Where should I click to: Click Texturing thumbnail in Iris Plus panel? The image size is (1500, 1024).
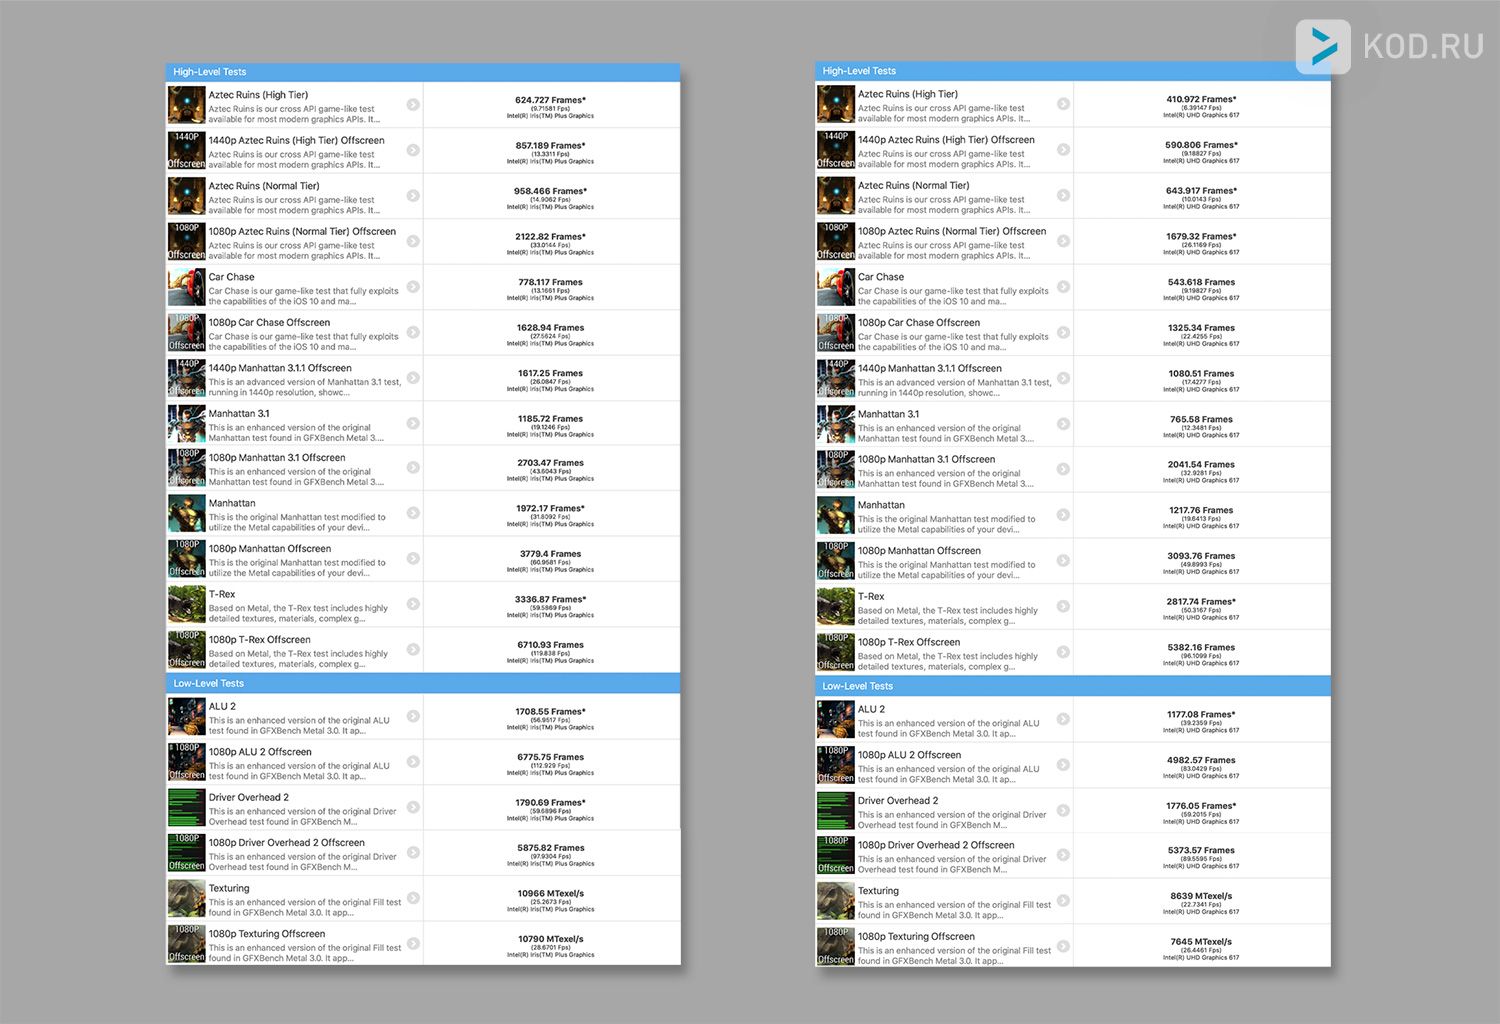[187, 898]
